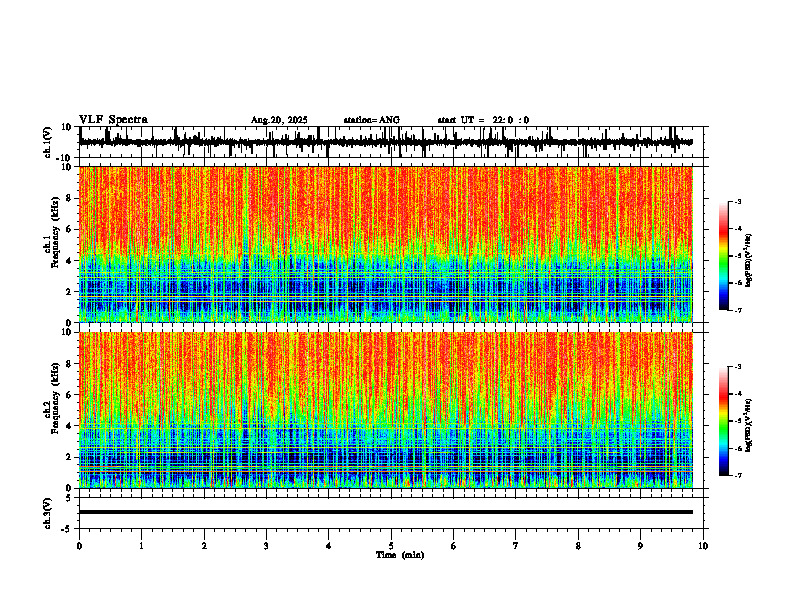Click the '-3' tick on ch.2 colorbar
Screen dimensions: 792x612
738,367
